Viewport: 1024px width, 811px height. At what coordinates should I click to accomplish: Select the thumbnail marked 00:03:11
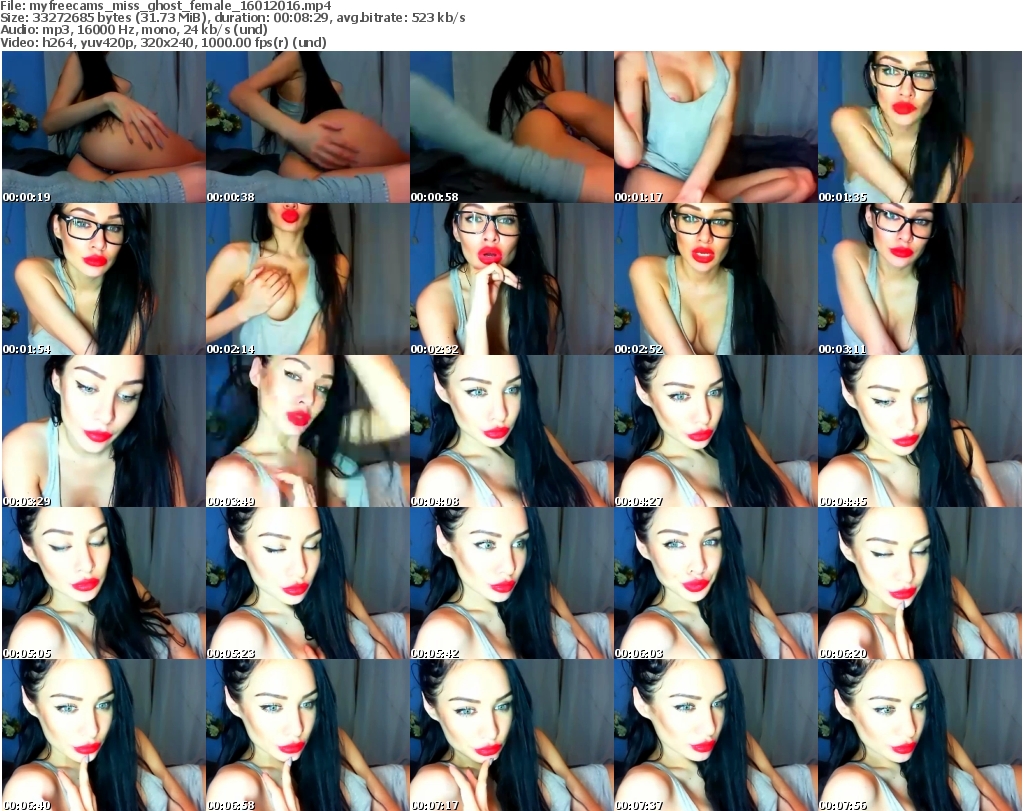tap(920, 279)
